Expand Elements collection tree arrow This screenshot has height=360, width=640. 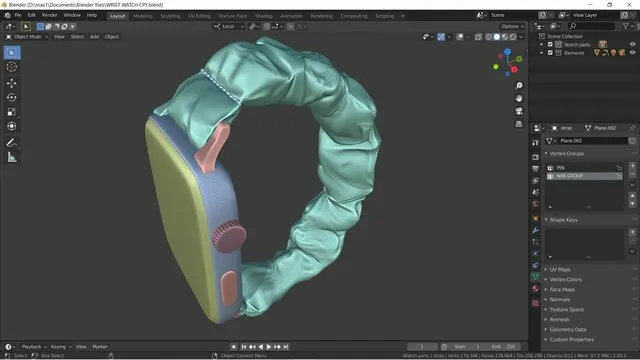point(542,53)
